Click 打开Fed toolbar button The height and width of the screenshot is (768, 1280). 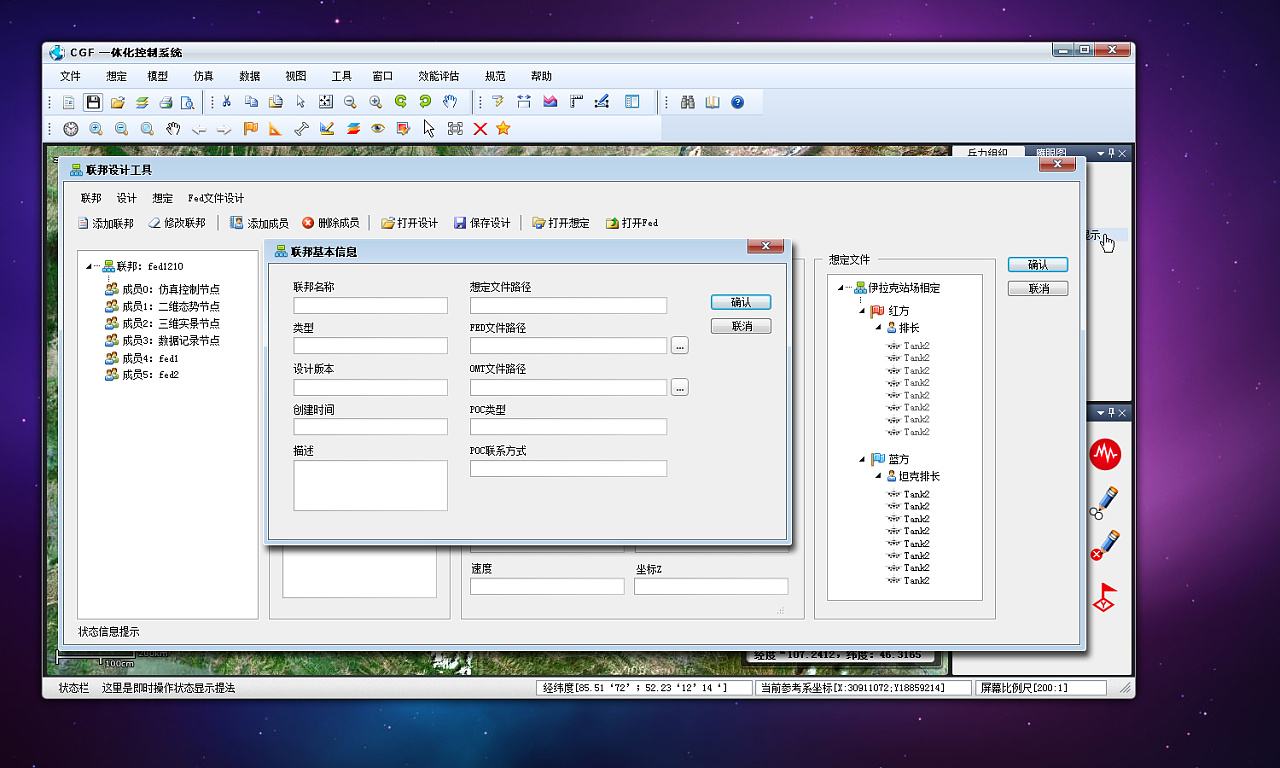point(632,223)
